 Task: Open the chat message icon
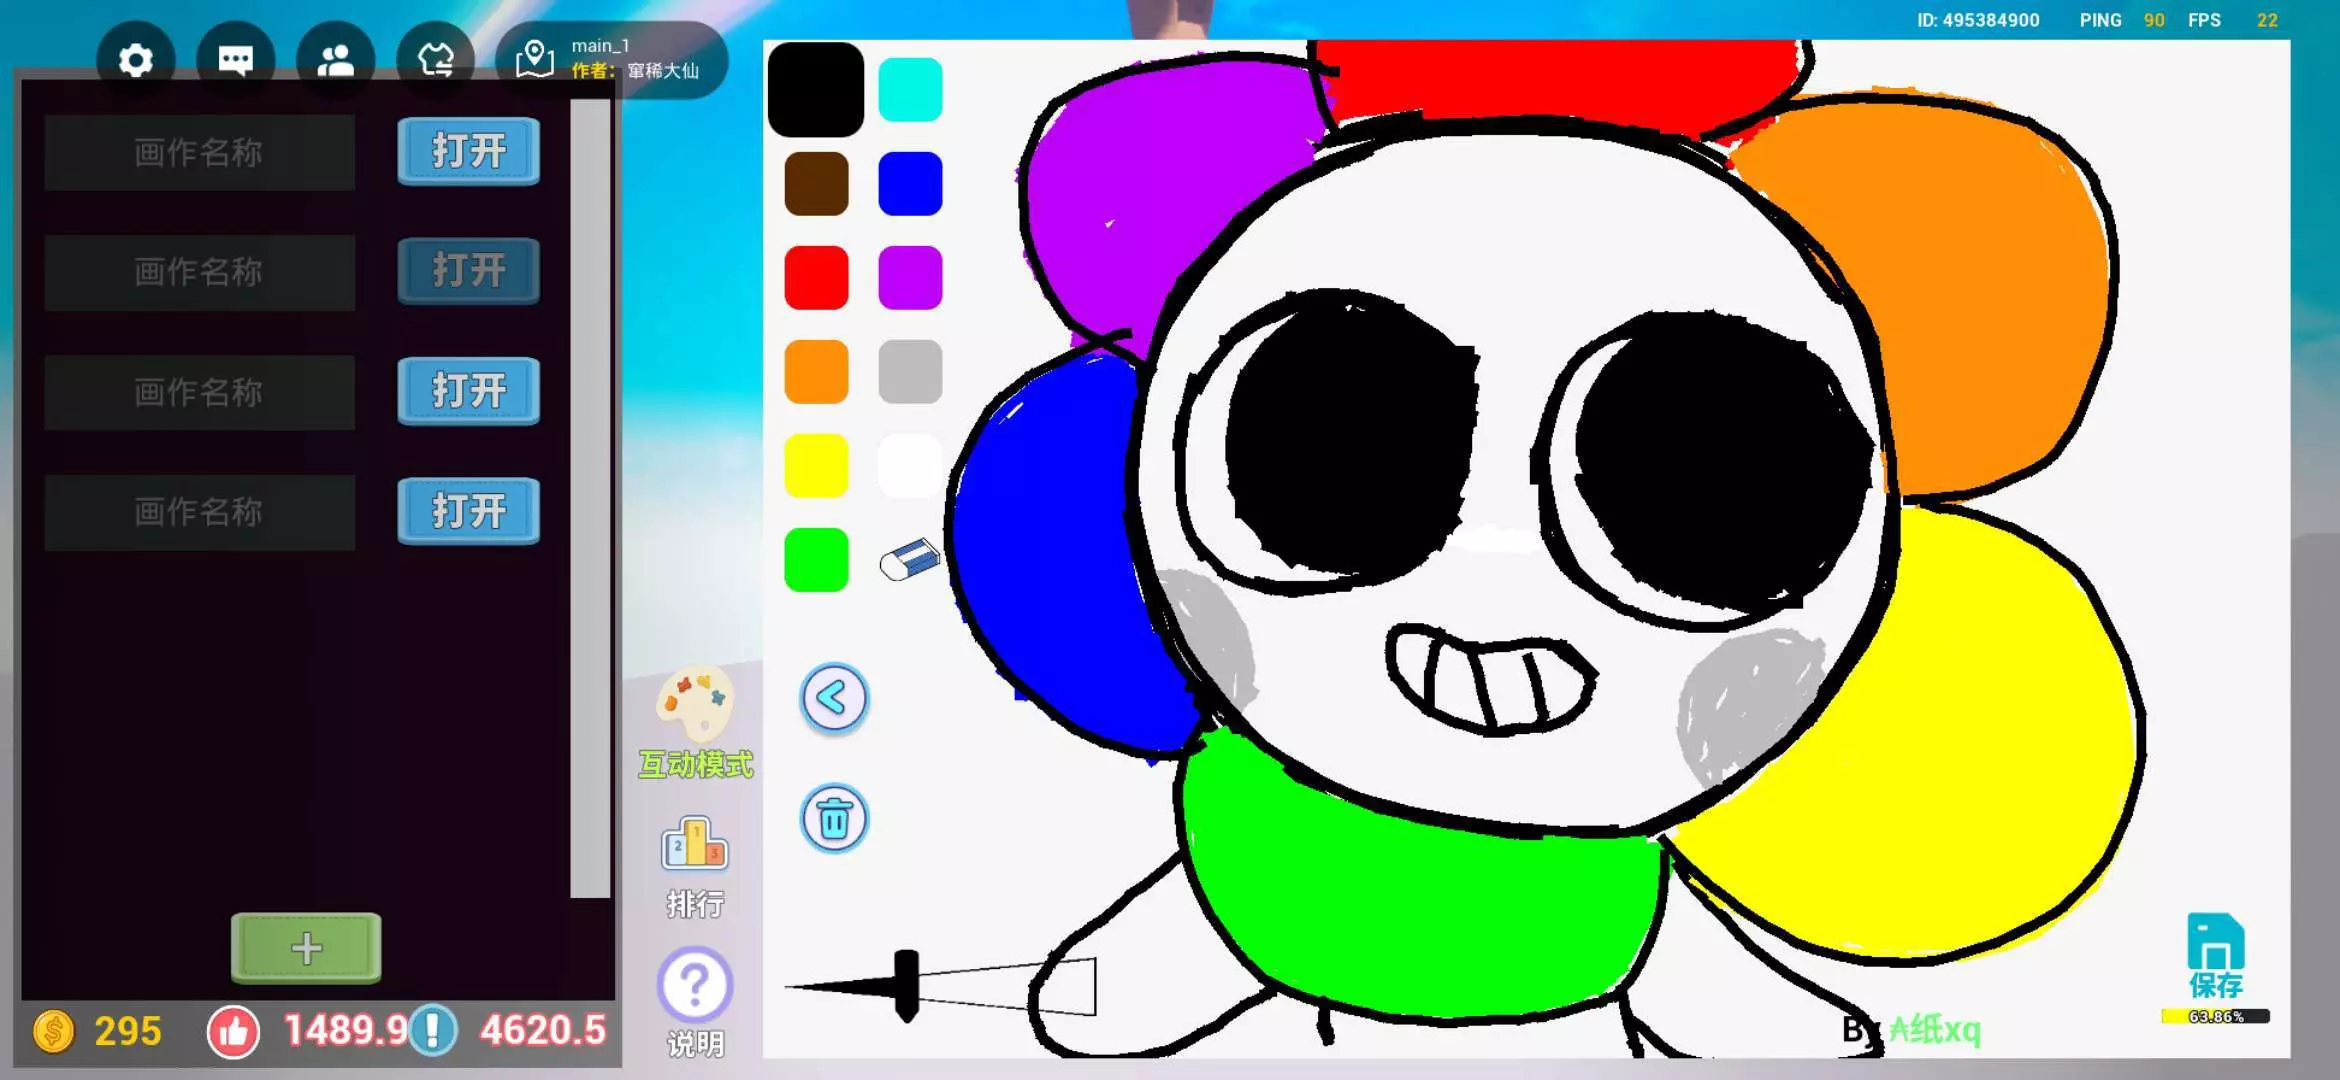236,61
